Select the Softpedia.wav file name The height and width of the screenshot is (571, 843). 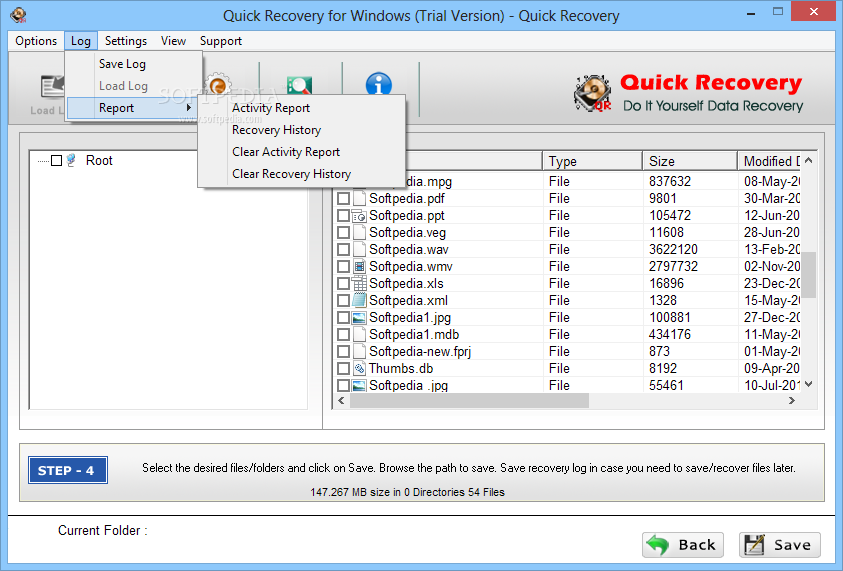(409, 249)
